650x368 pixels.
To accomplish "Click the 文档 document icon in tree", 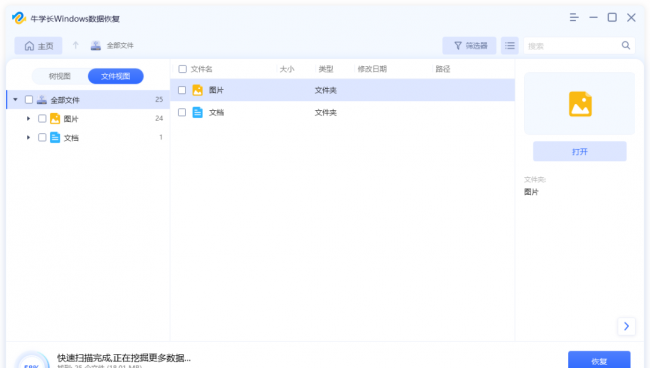I will click(x=55, y=137).
